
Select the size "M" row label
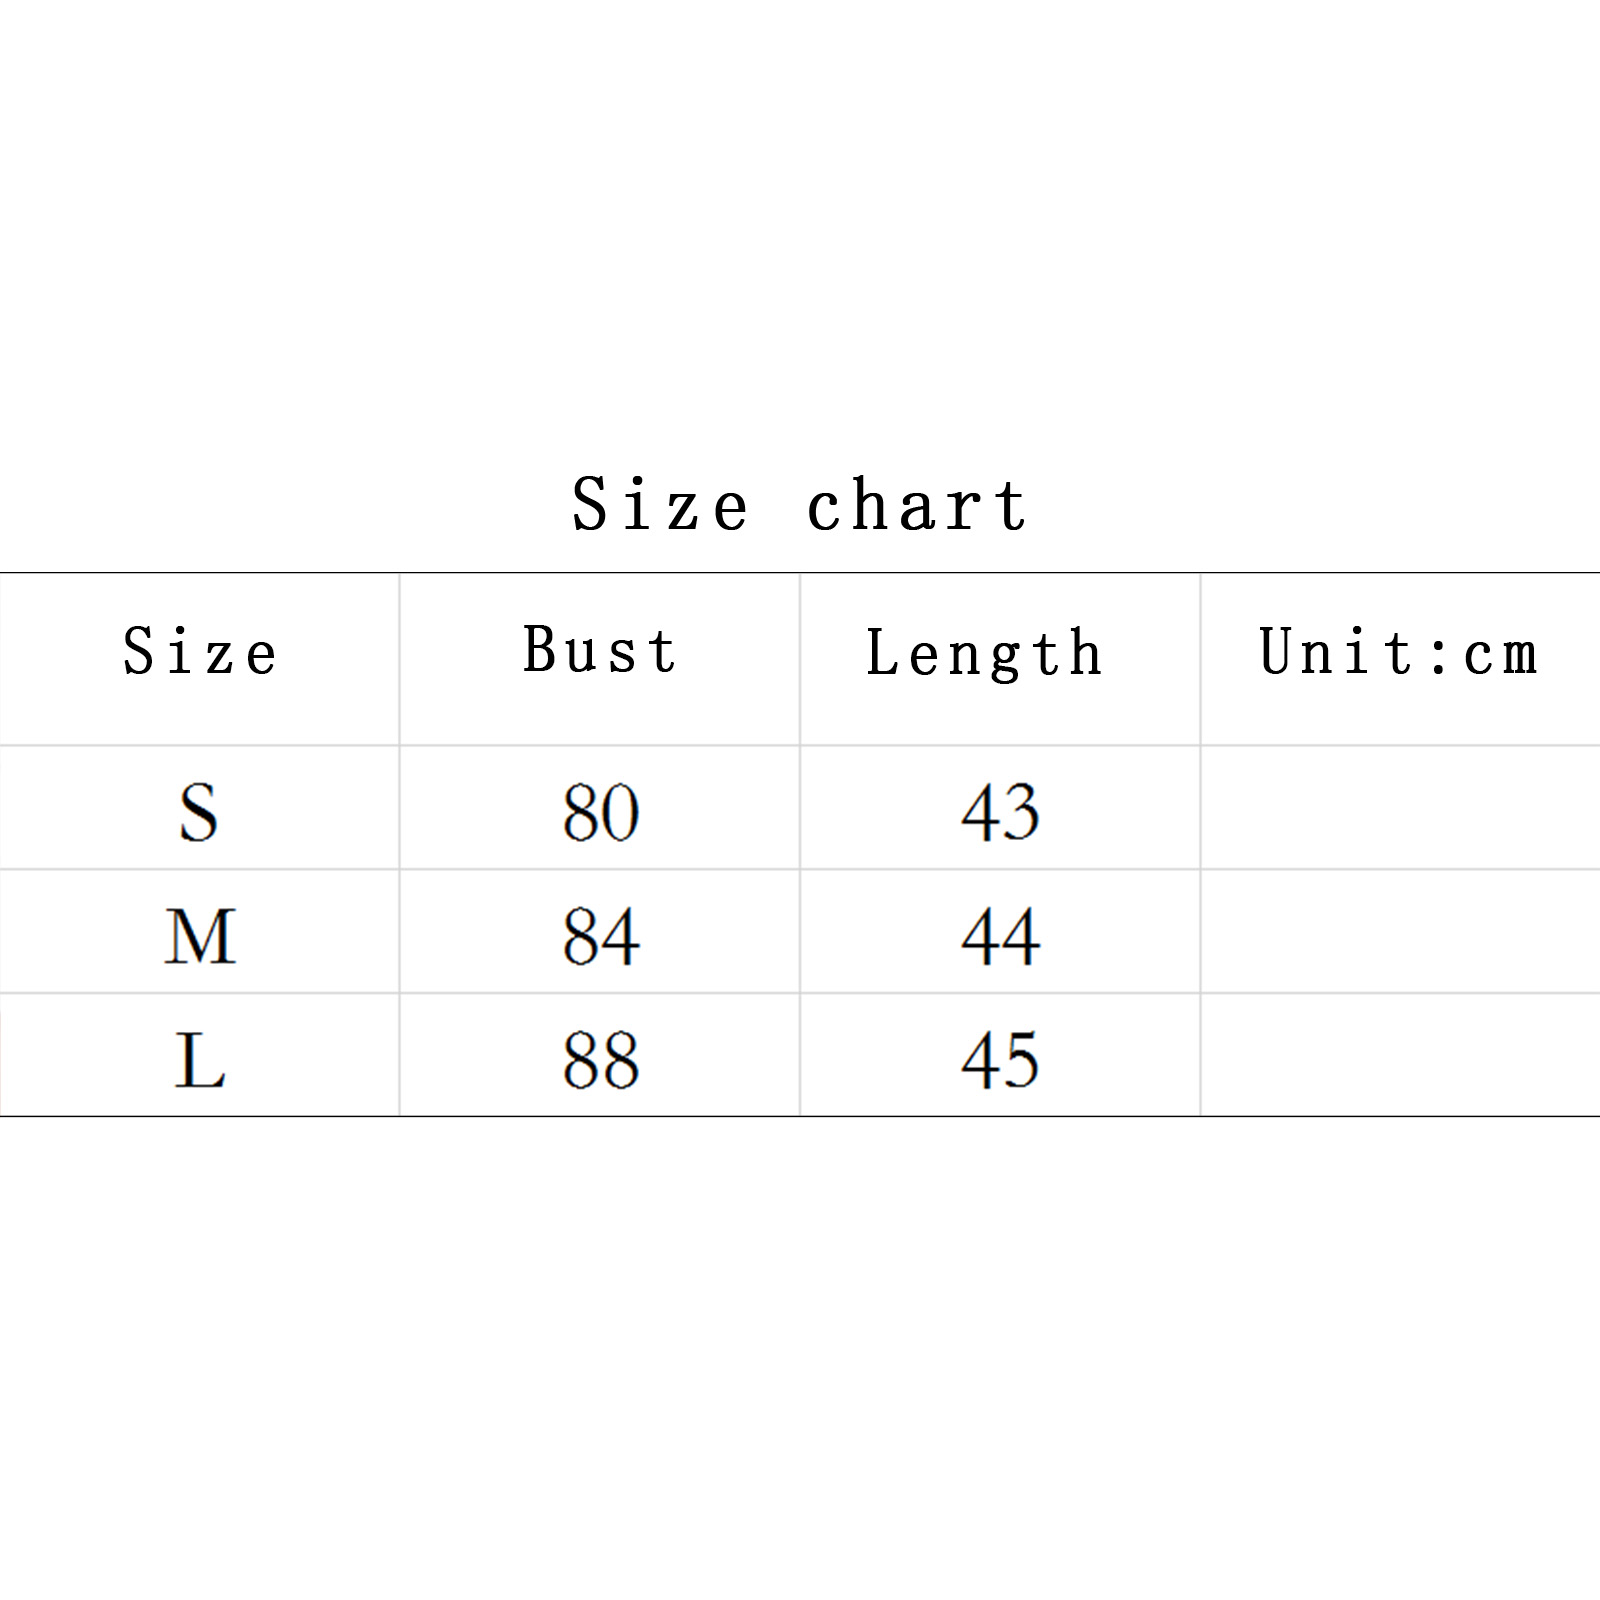tap(200, 936)
